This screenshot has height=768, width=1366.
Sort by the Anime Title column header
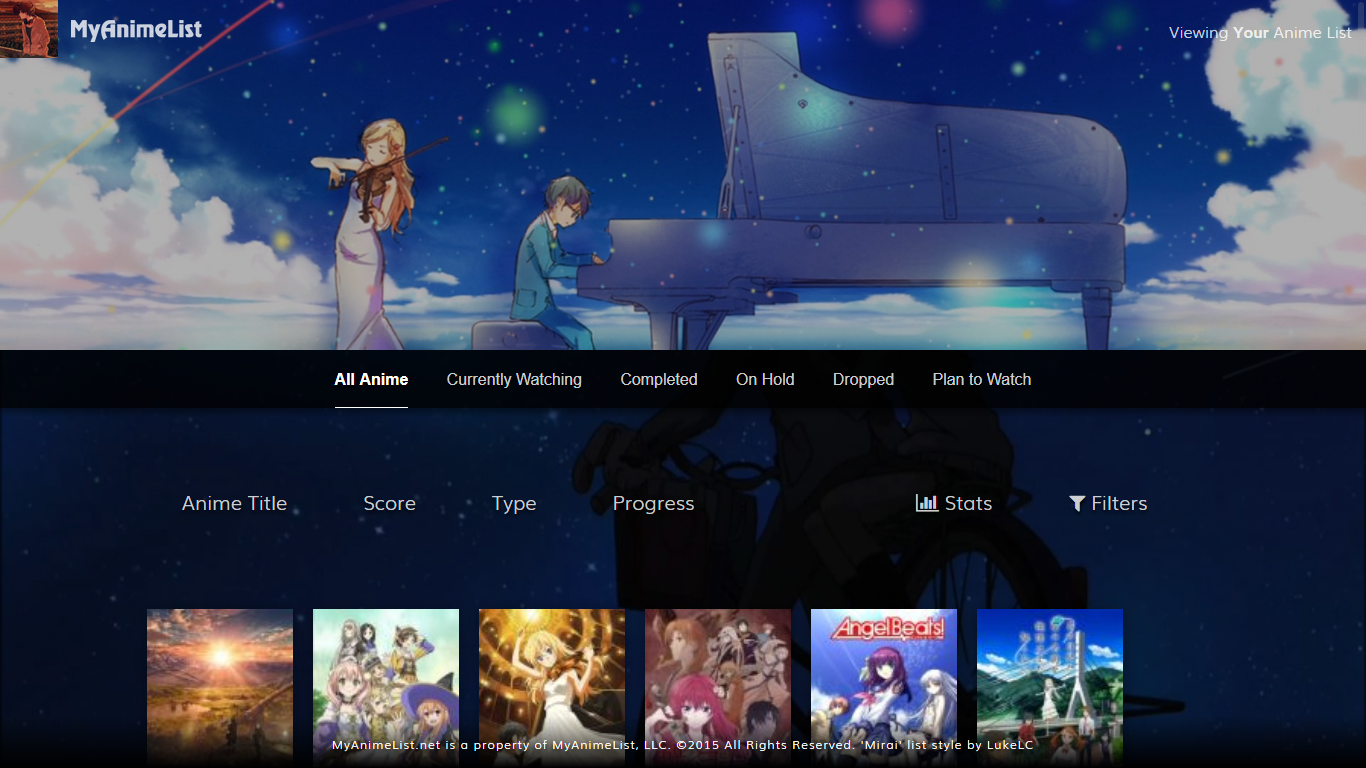(234, 504)
